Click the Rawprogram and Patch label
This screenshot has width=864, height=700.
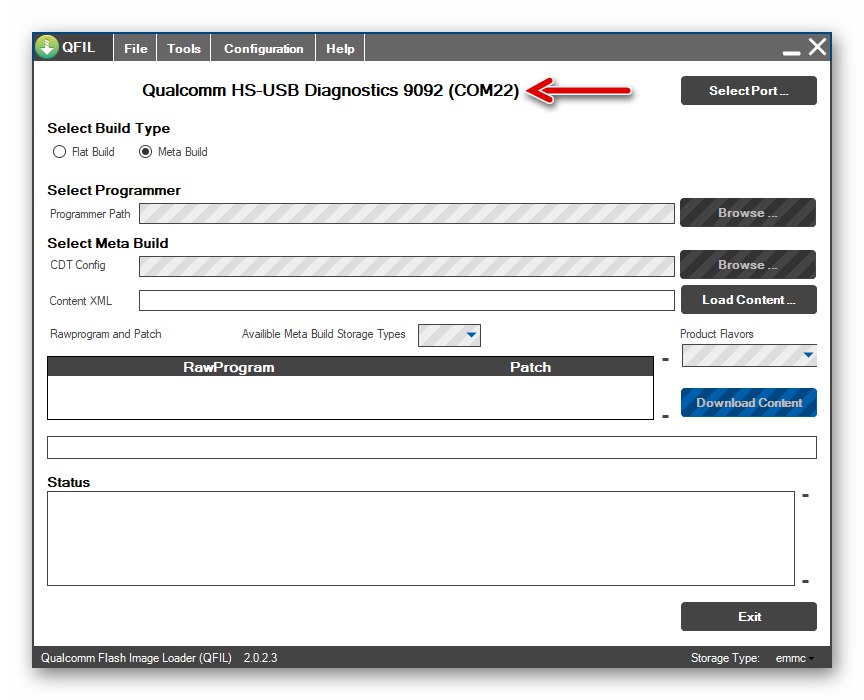pyautogui.click(x=106, y=334)
